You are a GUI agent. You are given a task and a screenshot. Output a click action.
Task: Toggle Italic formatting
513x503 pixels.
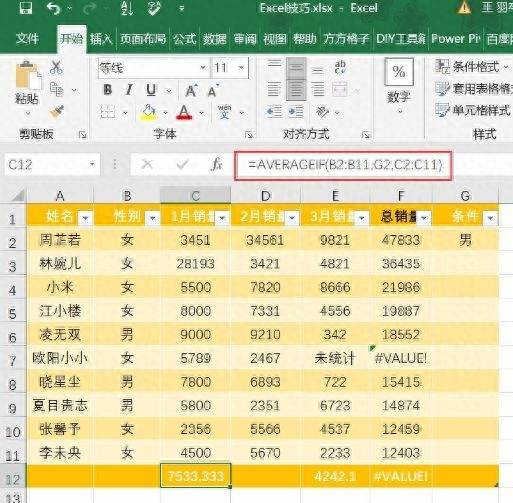(x=129, y=90)
